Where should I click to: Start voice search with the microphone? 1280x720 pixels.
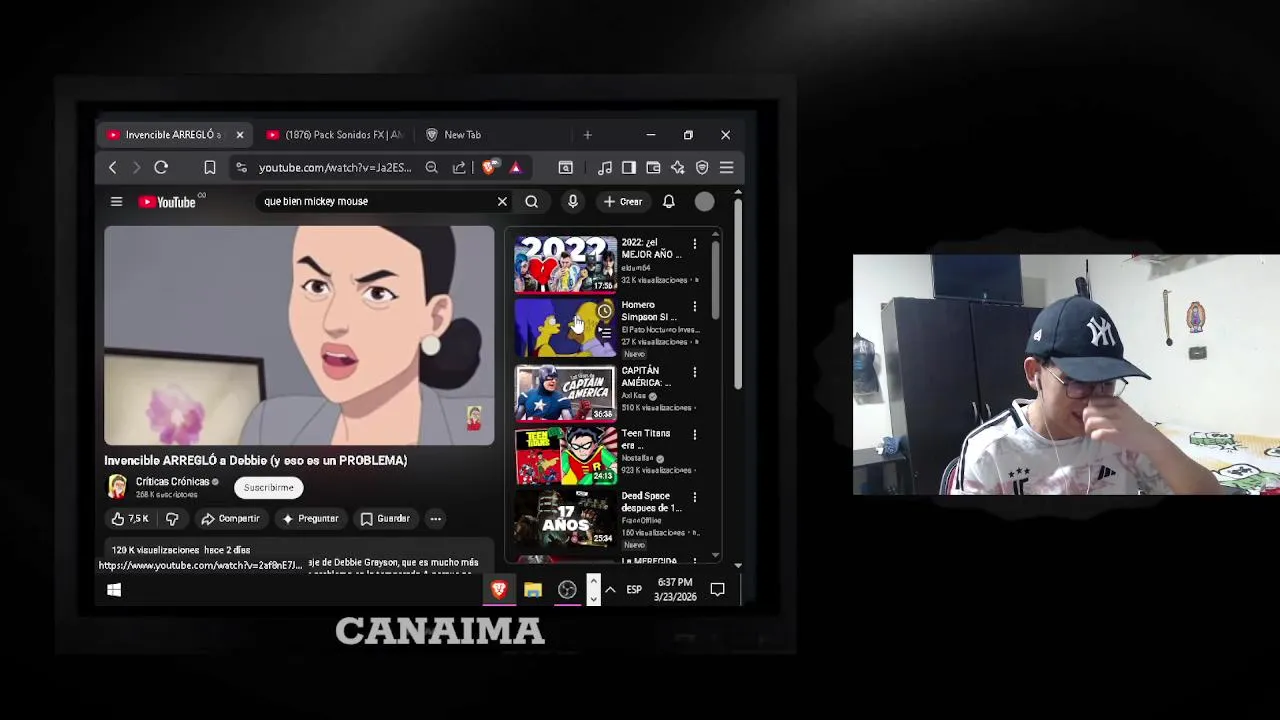coord(573,202)
